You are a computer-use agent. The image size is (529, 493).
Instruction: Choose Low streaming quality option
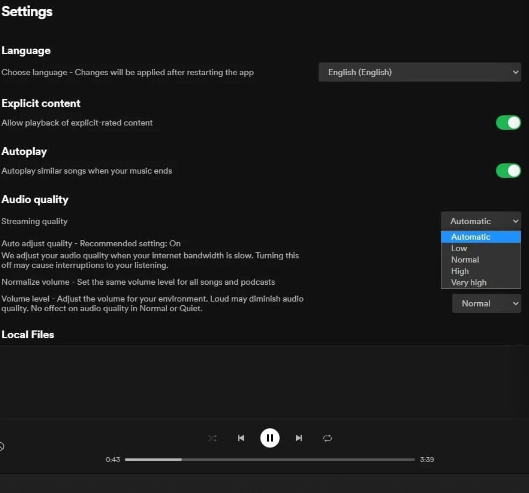click(x=481, y=248)
